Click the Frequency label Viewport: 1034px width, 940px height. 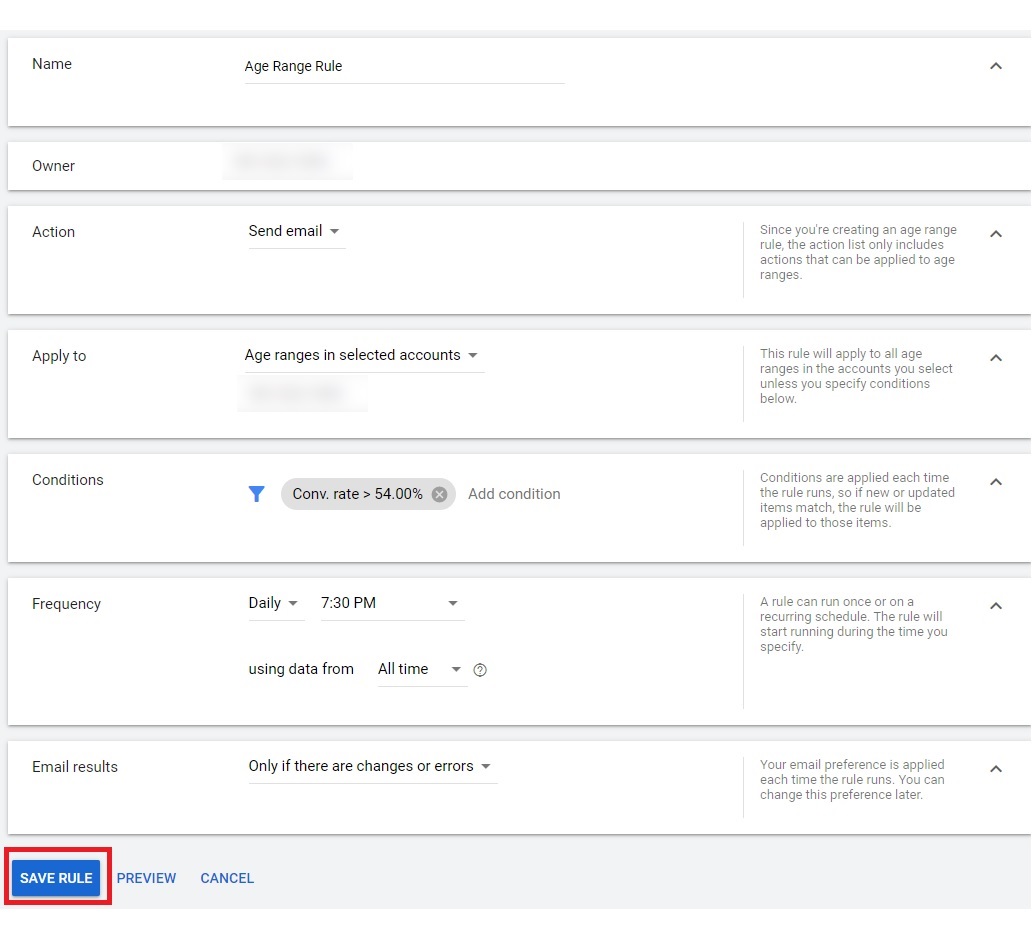(x=67, y=604)
